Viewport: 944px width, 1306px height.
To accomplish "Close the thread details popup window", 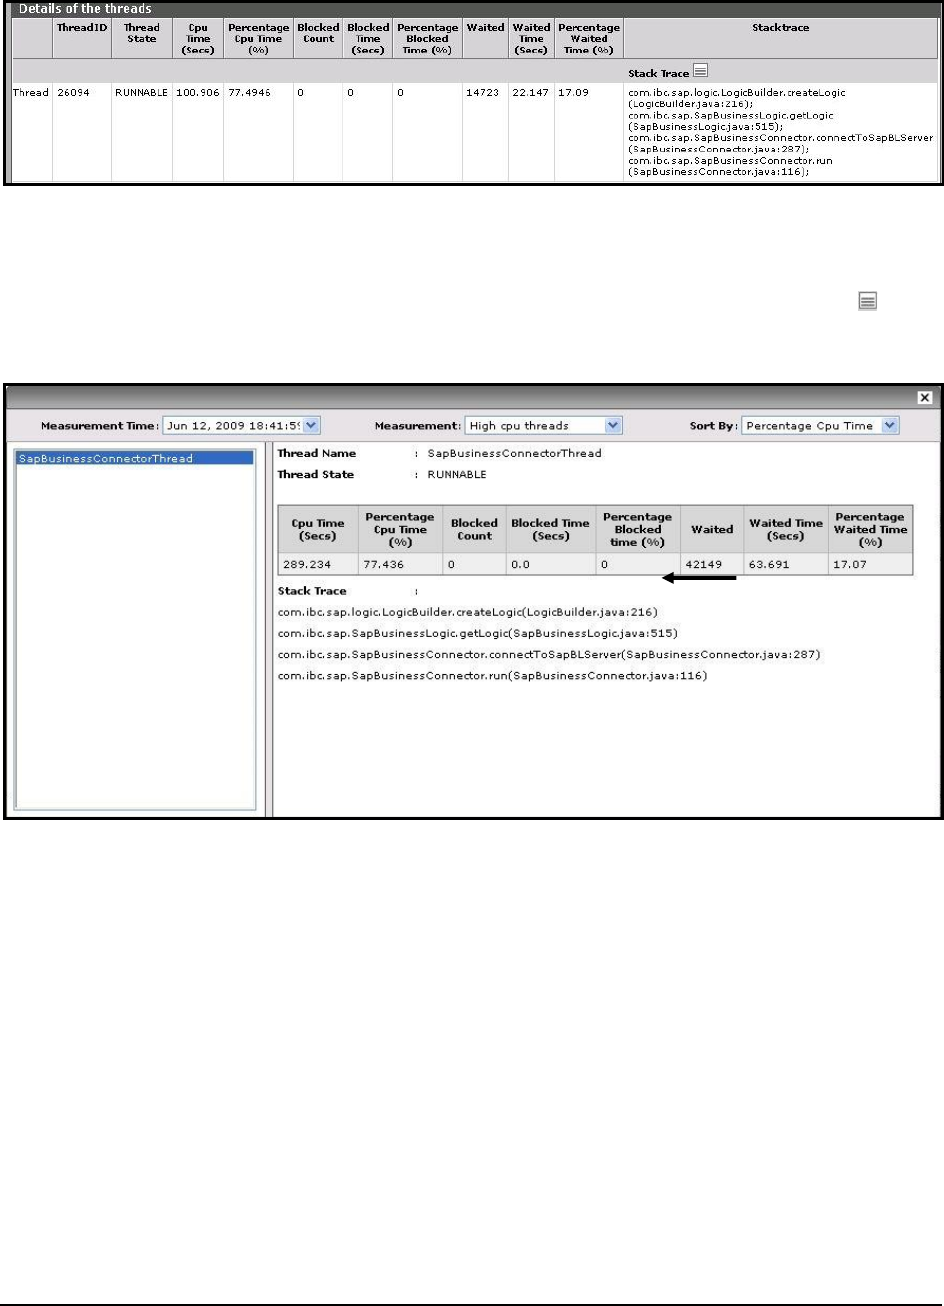I will tap(925, 397).
